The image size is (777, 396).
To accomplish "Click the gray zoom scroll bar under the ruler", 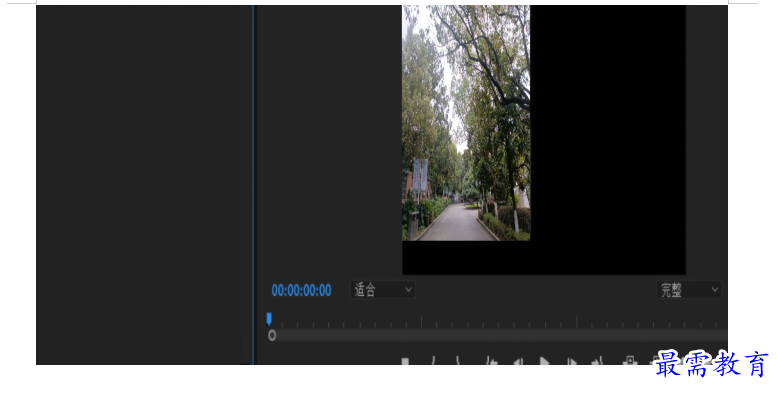I will (498, 336).
